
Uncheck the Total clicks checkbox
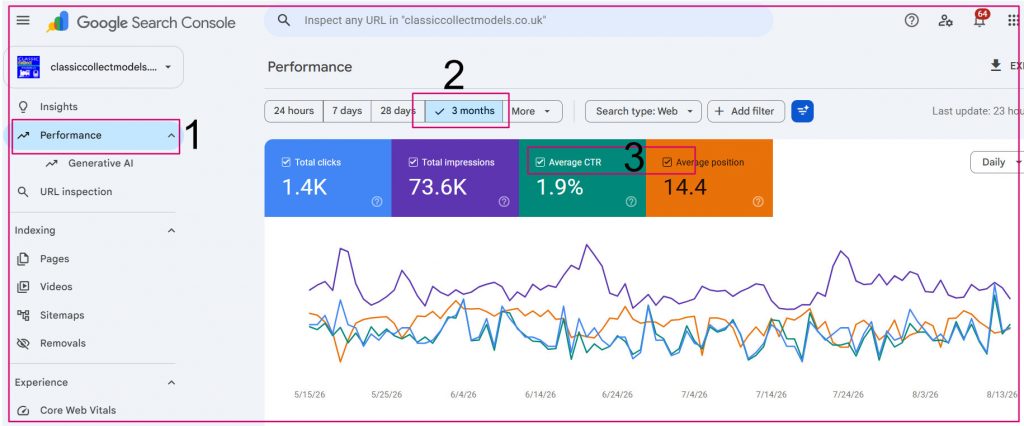click(286, 162)
